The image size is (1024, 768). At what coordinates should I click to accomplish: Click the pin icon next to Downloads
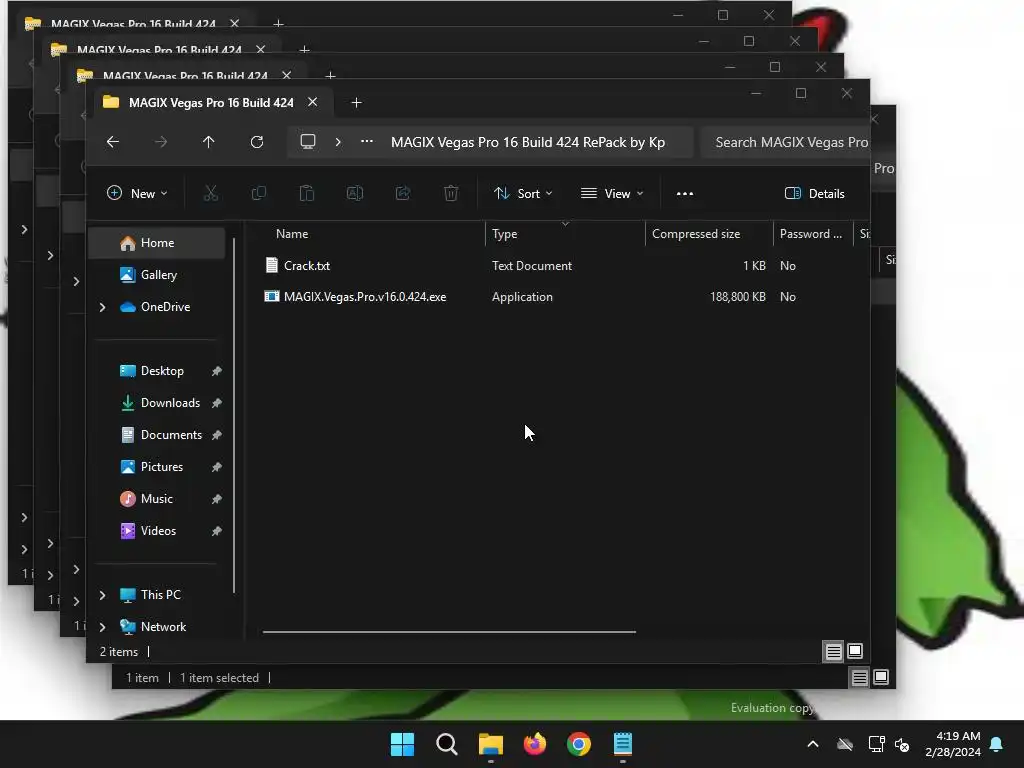click(x=217, y=403)
